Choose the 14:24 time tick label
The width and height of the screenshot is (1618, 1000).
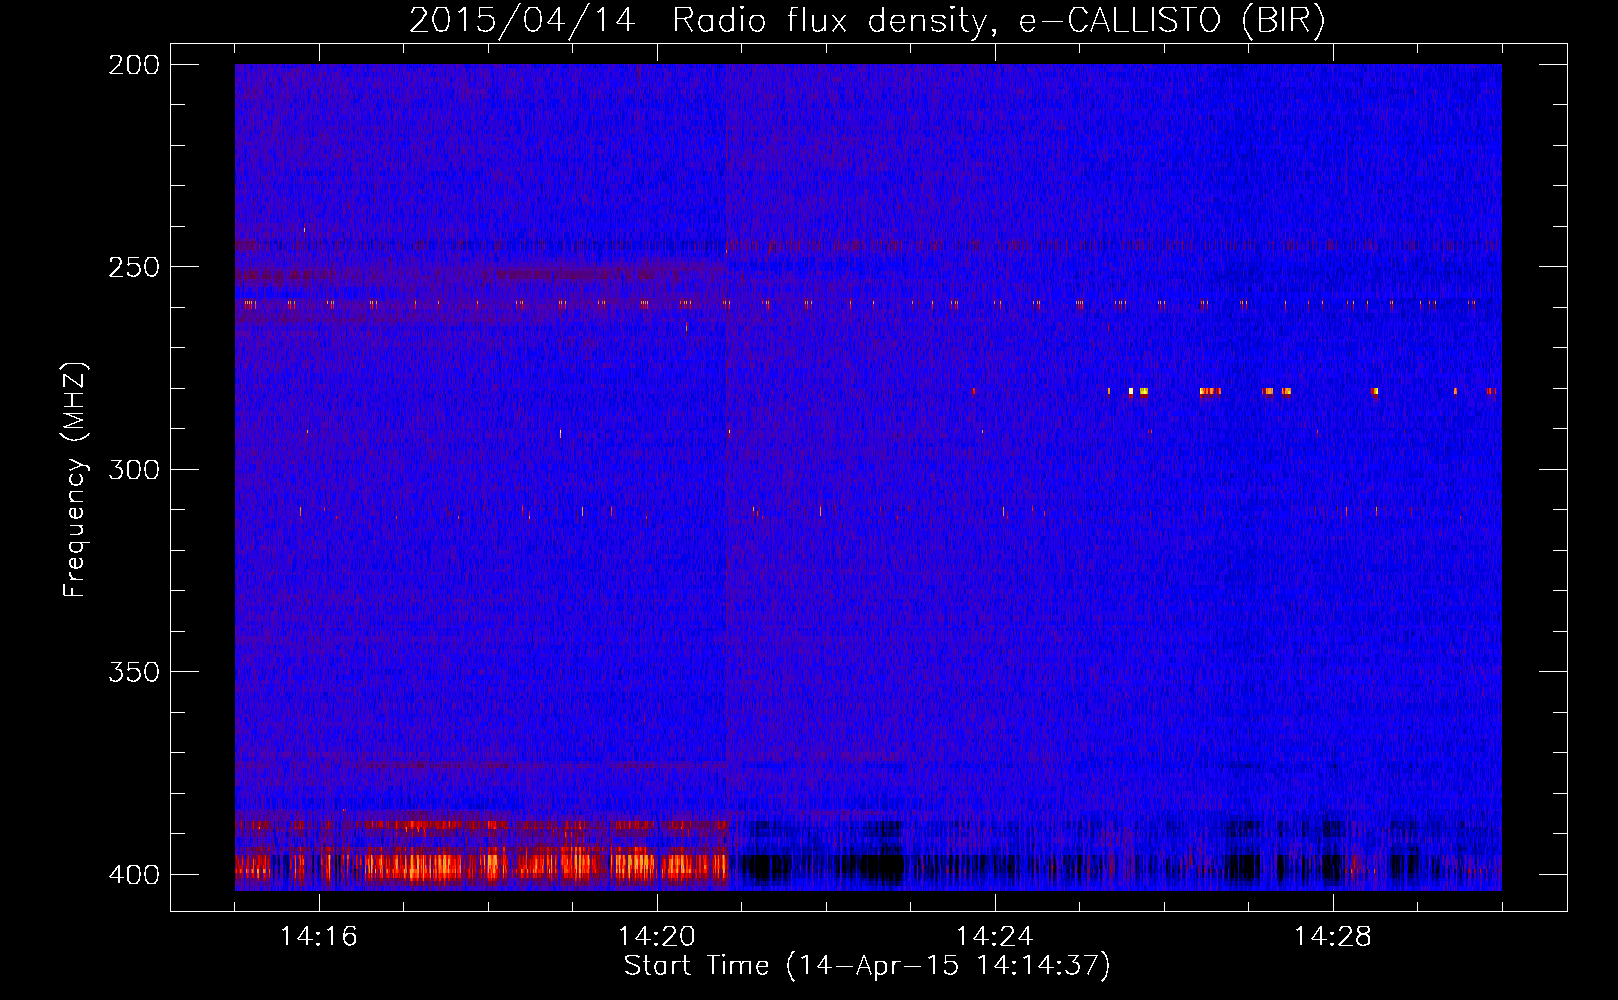[x=995, y=937]
